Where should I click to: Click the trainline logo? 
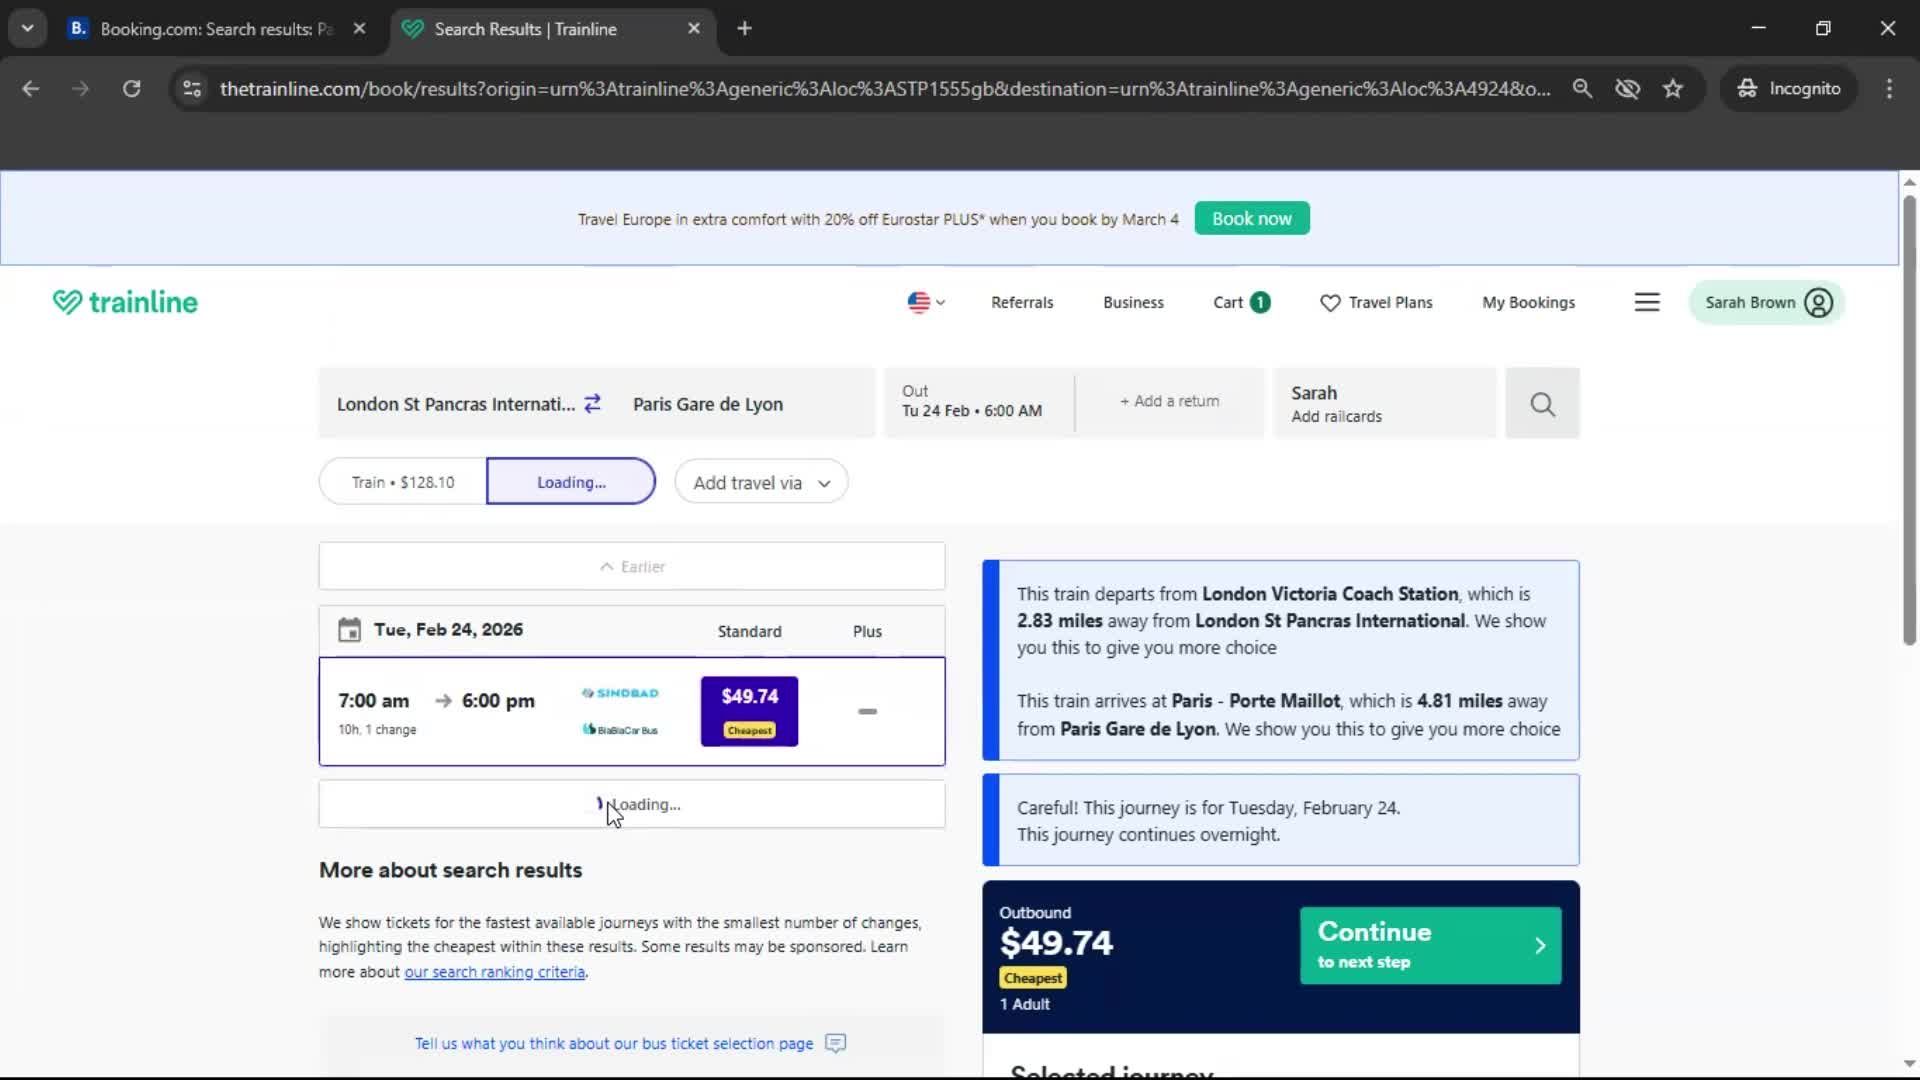click(125, 302)
